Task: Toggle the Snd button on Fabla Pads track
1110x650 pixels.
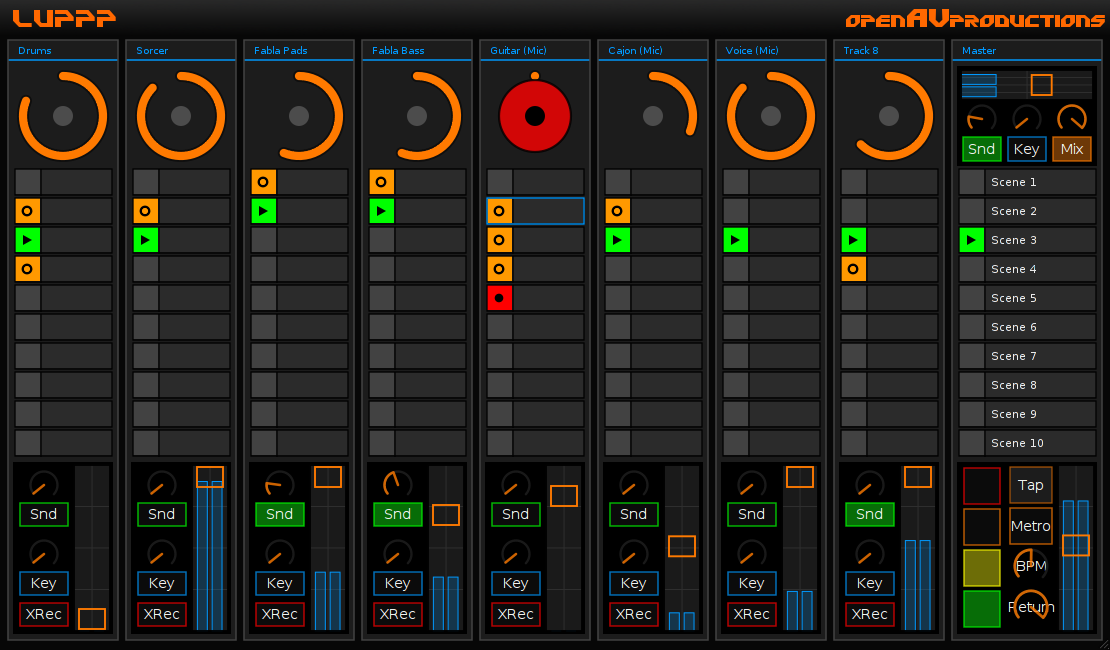Action: click(x=279, y=514)
